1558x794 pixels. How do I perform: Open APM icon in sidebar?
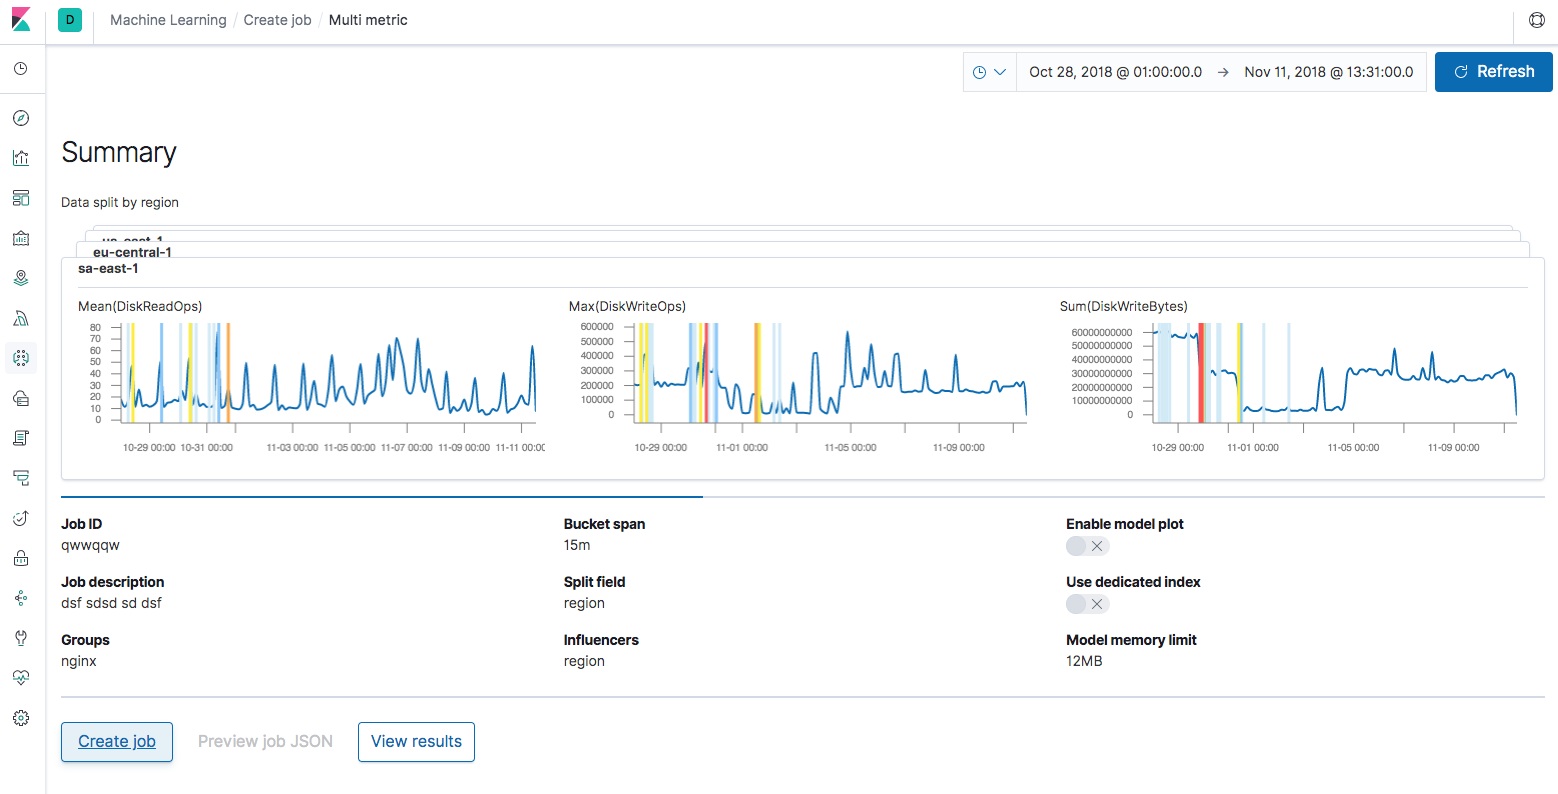[x=21, y=478]
